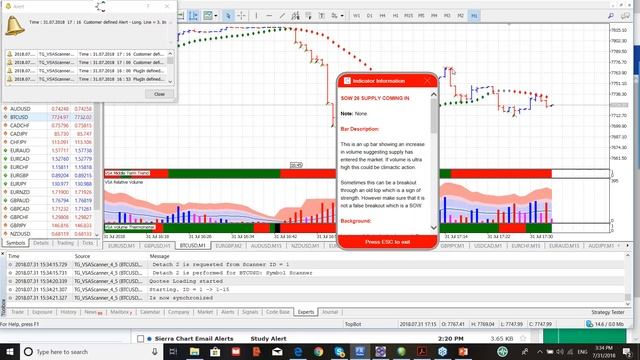Screen dimensions: 640x360
Task: Activate the crosshair tool
Action: [241, 16]
